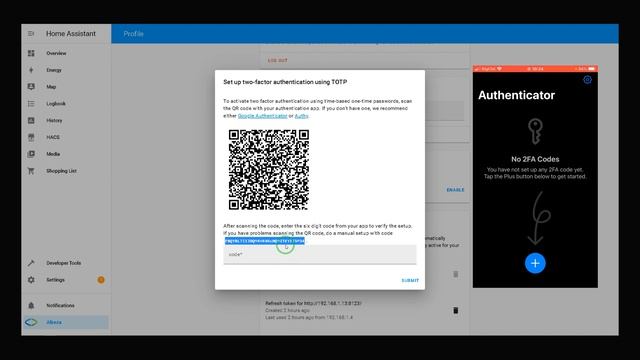Click the greyed trash icon above the refresh token
This screenshot has width=640, height=360.
[x=456, y=274]
